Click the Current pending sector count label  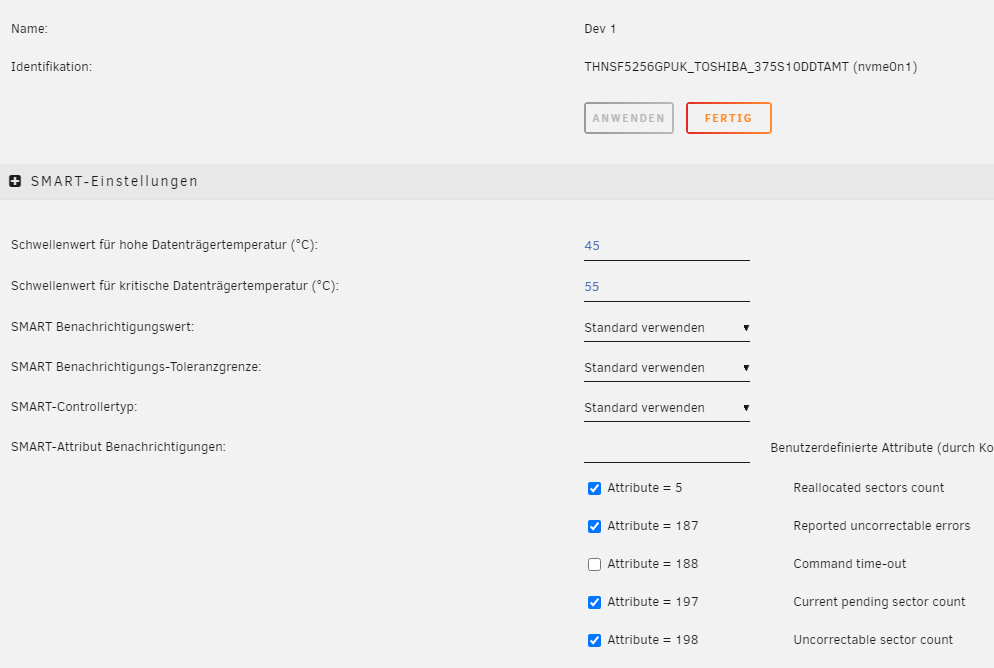click(879, 602)
